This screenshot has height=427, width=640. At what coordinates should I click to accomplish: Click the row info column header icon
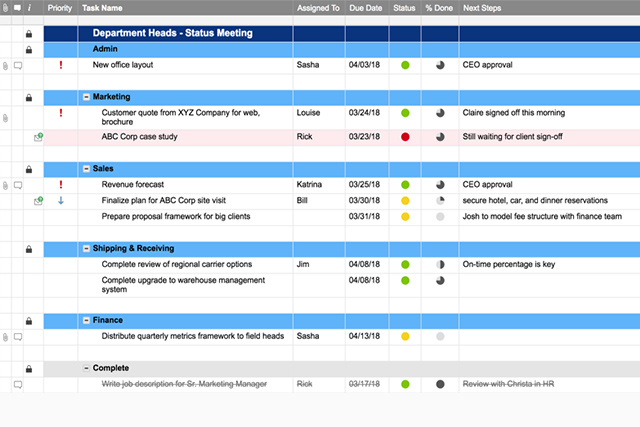pyautogui.click(x=29, y=8)
